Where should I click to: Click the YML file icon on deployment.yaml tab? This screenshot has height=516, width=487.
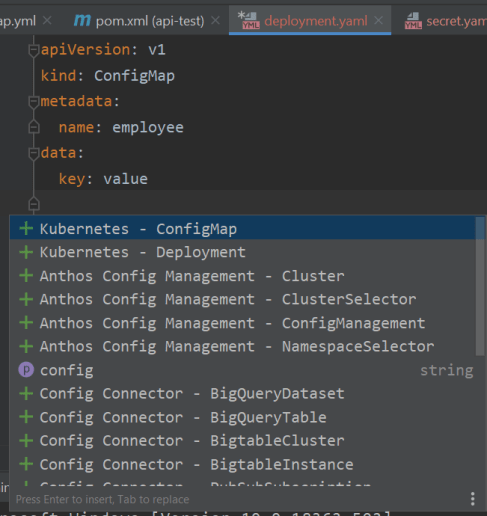click(x=250, y=21)
